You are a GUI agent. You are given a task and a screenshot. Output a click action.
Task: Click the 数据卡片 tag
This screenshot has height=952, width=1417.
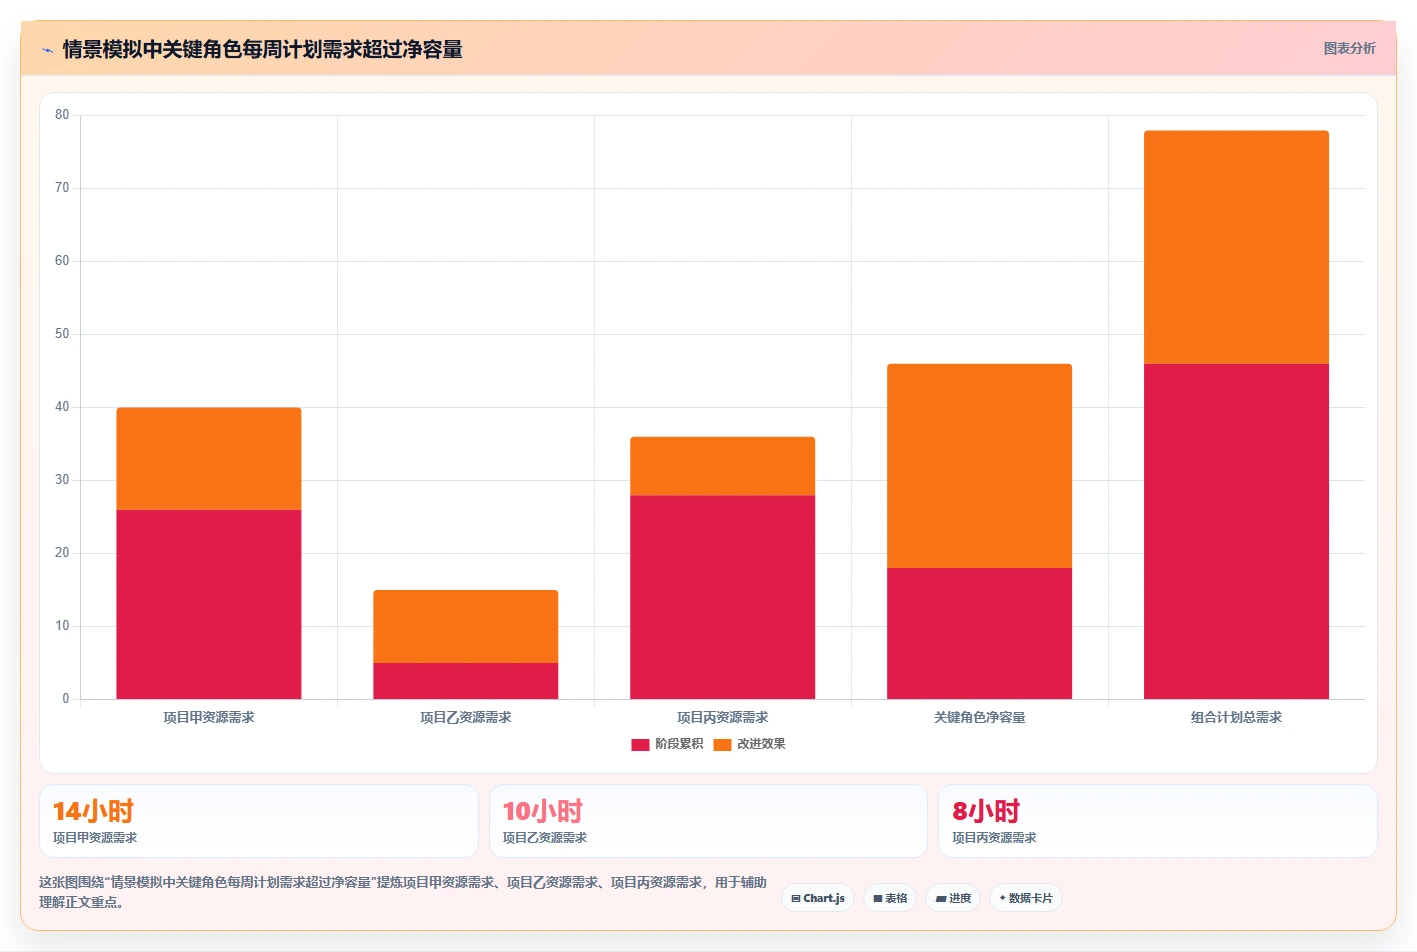tap(1026, 898)
